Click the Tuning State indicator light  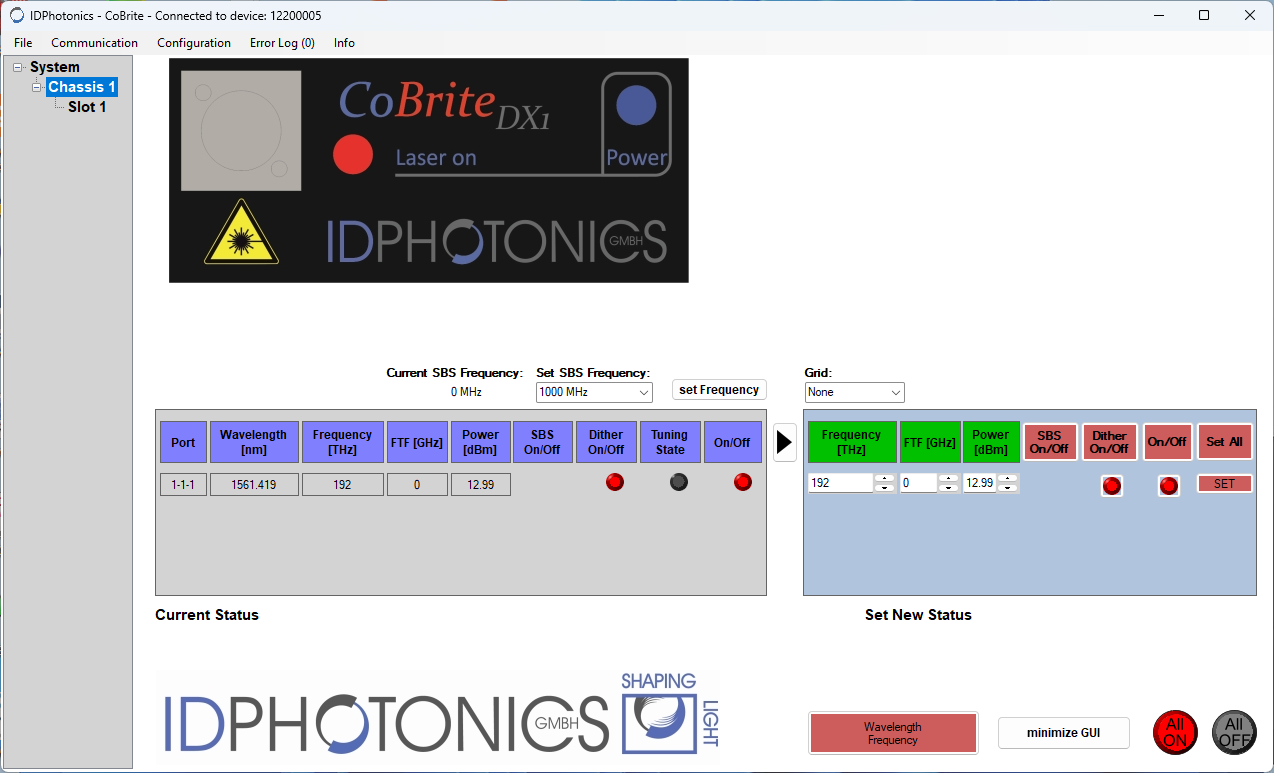pyautogui.click(x=678, y=482)
